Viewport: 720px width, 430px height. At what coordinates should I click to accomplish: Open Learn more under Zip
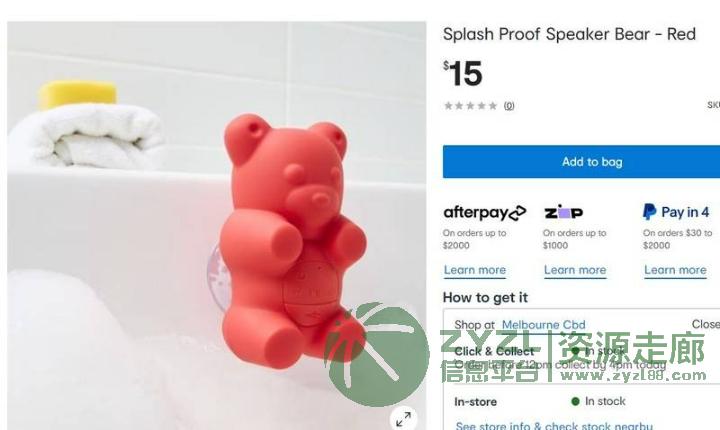coord(575,270)
